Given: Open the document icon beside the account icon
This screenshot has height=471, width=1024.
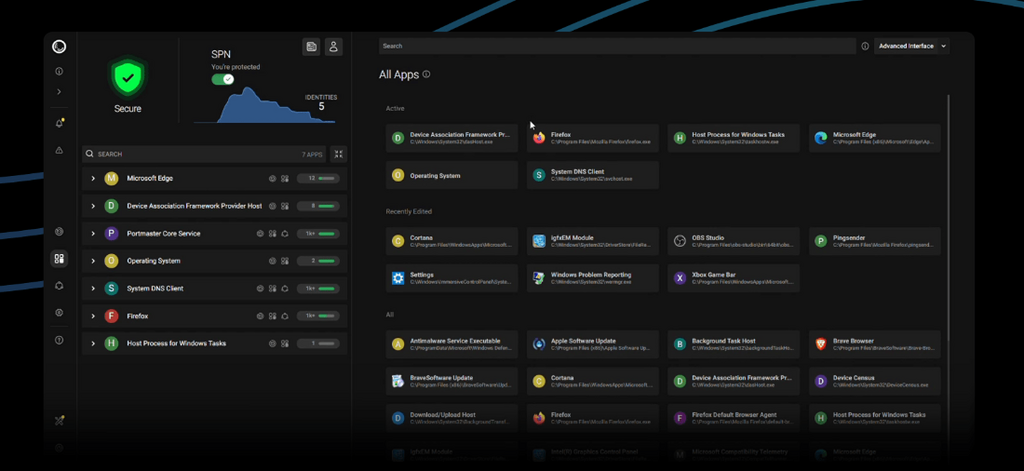Looking at the screenshot, I should tap(312, 46).
